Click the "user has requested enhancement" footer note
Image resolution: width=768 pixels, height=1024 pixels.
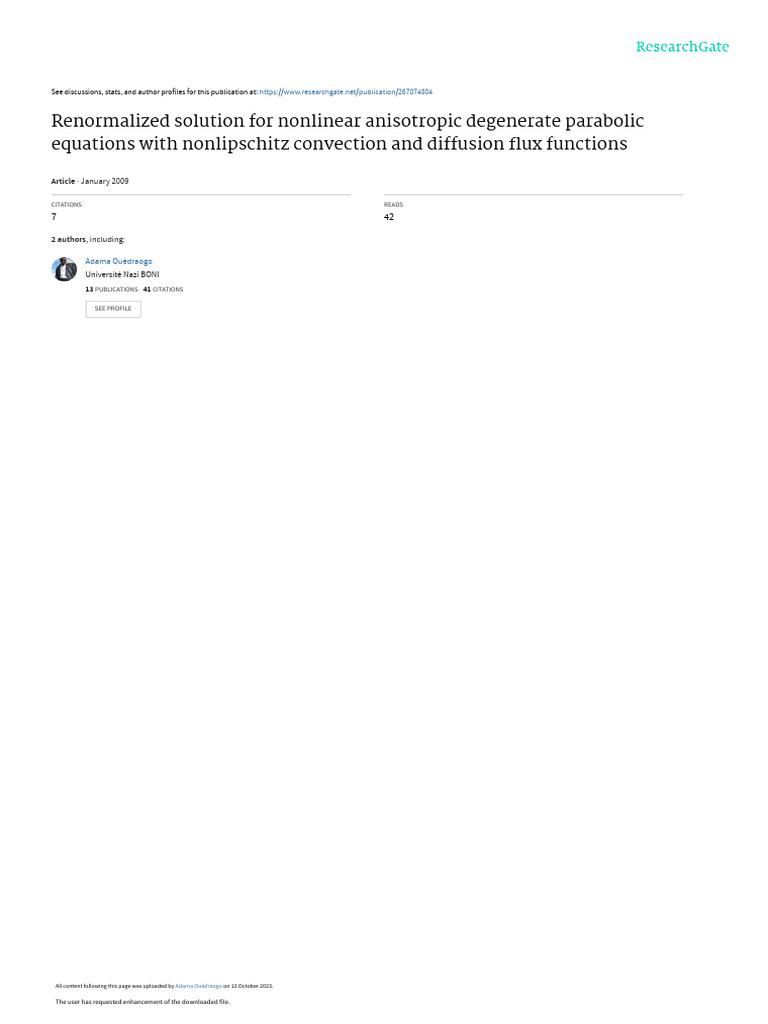(142, 1001)
